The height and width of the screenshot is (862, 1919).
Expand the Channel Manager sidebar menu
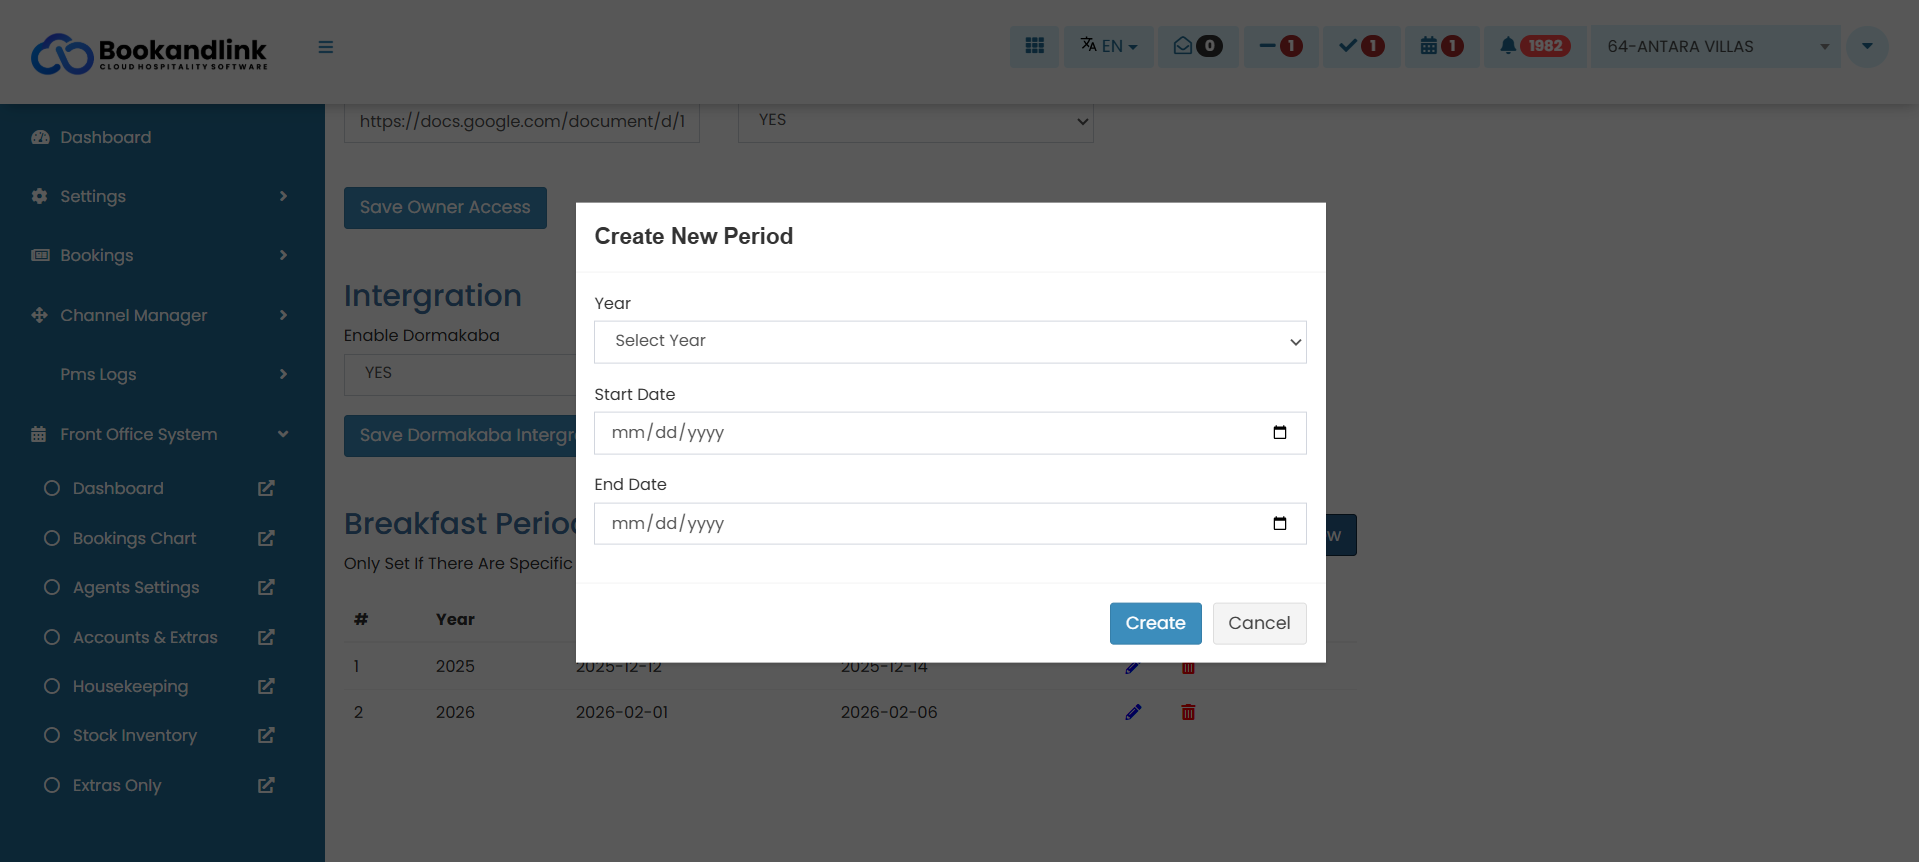(160, 315)
